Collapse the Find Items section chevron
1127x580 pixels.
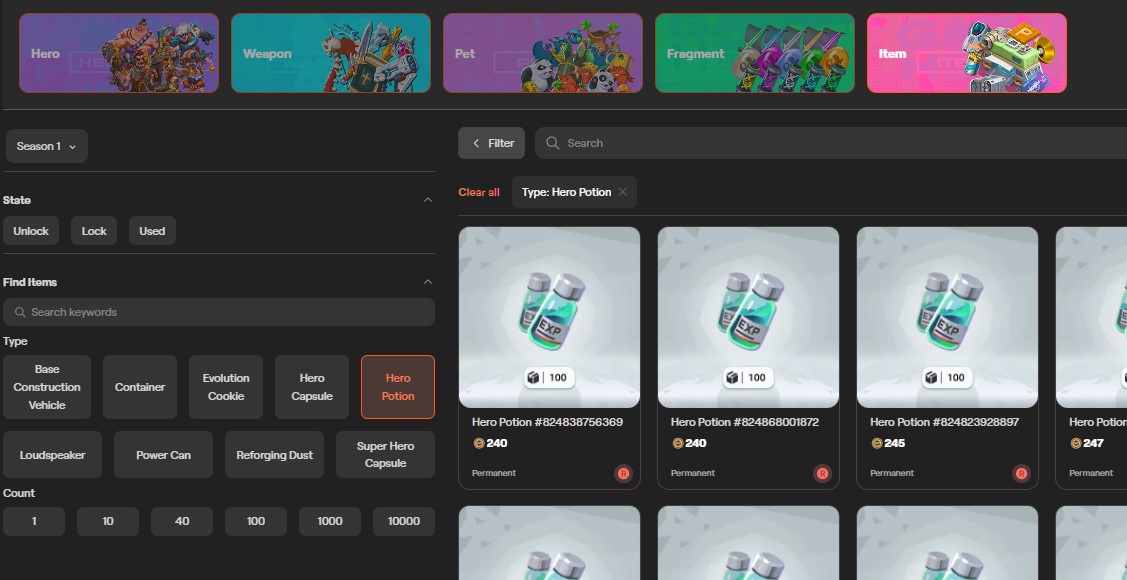428,282
